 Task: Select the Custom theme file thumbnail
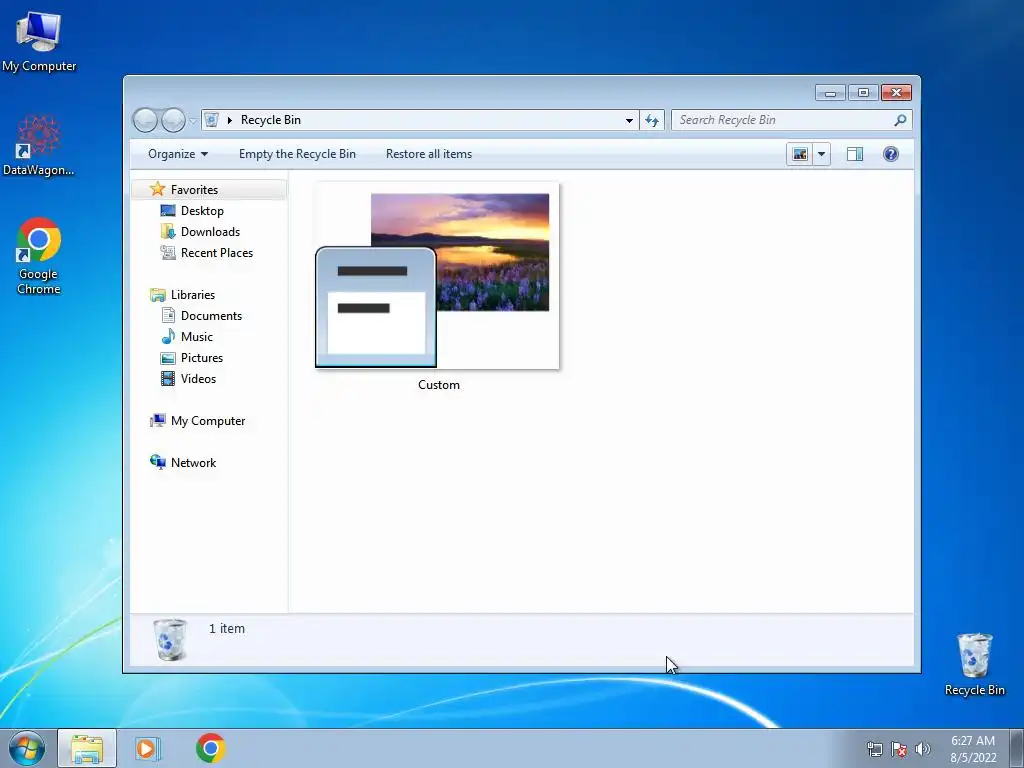click(438, 276)
